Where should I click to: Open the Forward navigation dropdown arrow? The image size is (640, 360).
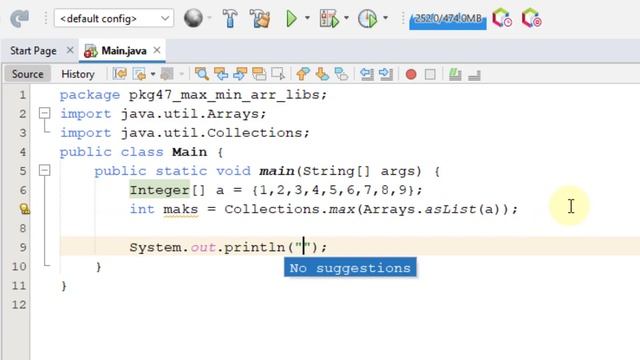(x=181, y=74)
